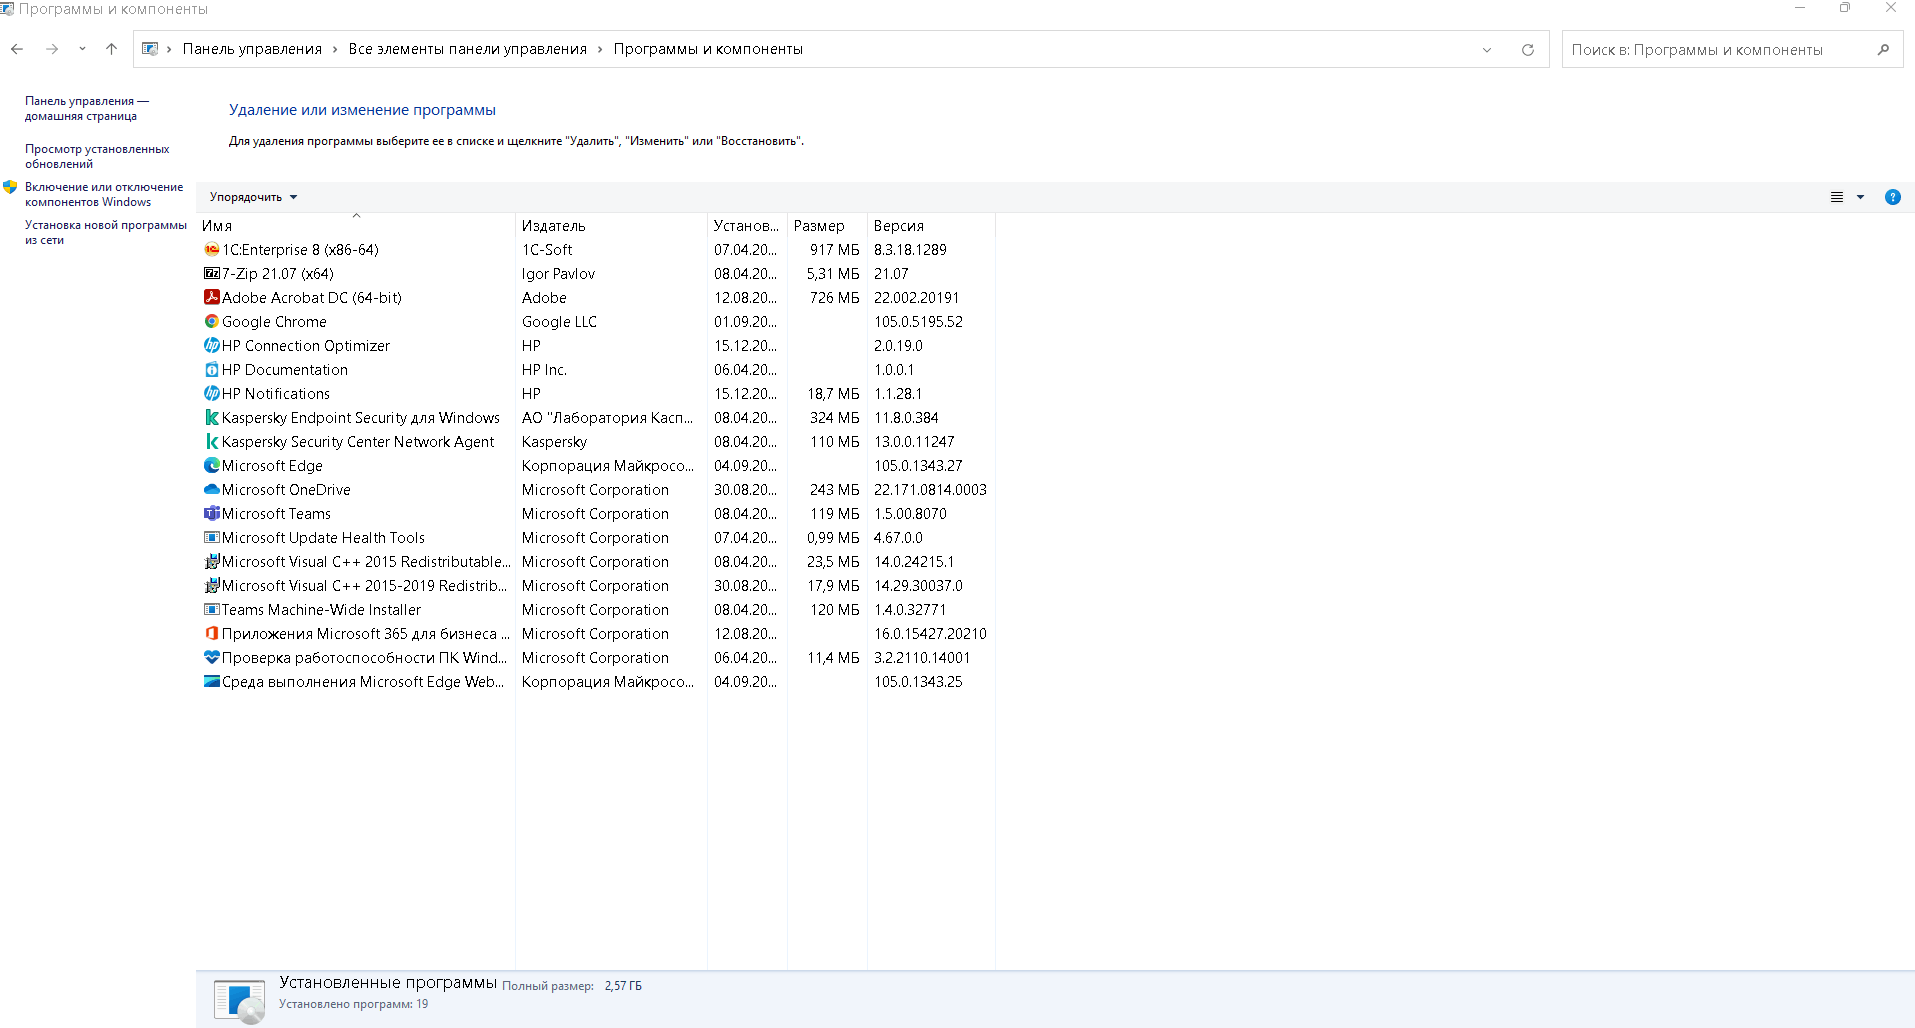Click the Kaspersky Security Center Network Agent icon
This screenshot has height=1028, width=1915.
click(x=212, y=442)
